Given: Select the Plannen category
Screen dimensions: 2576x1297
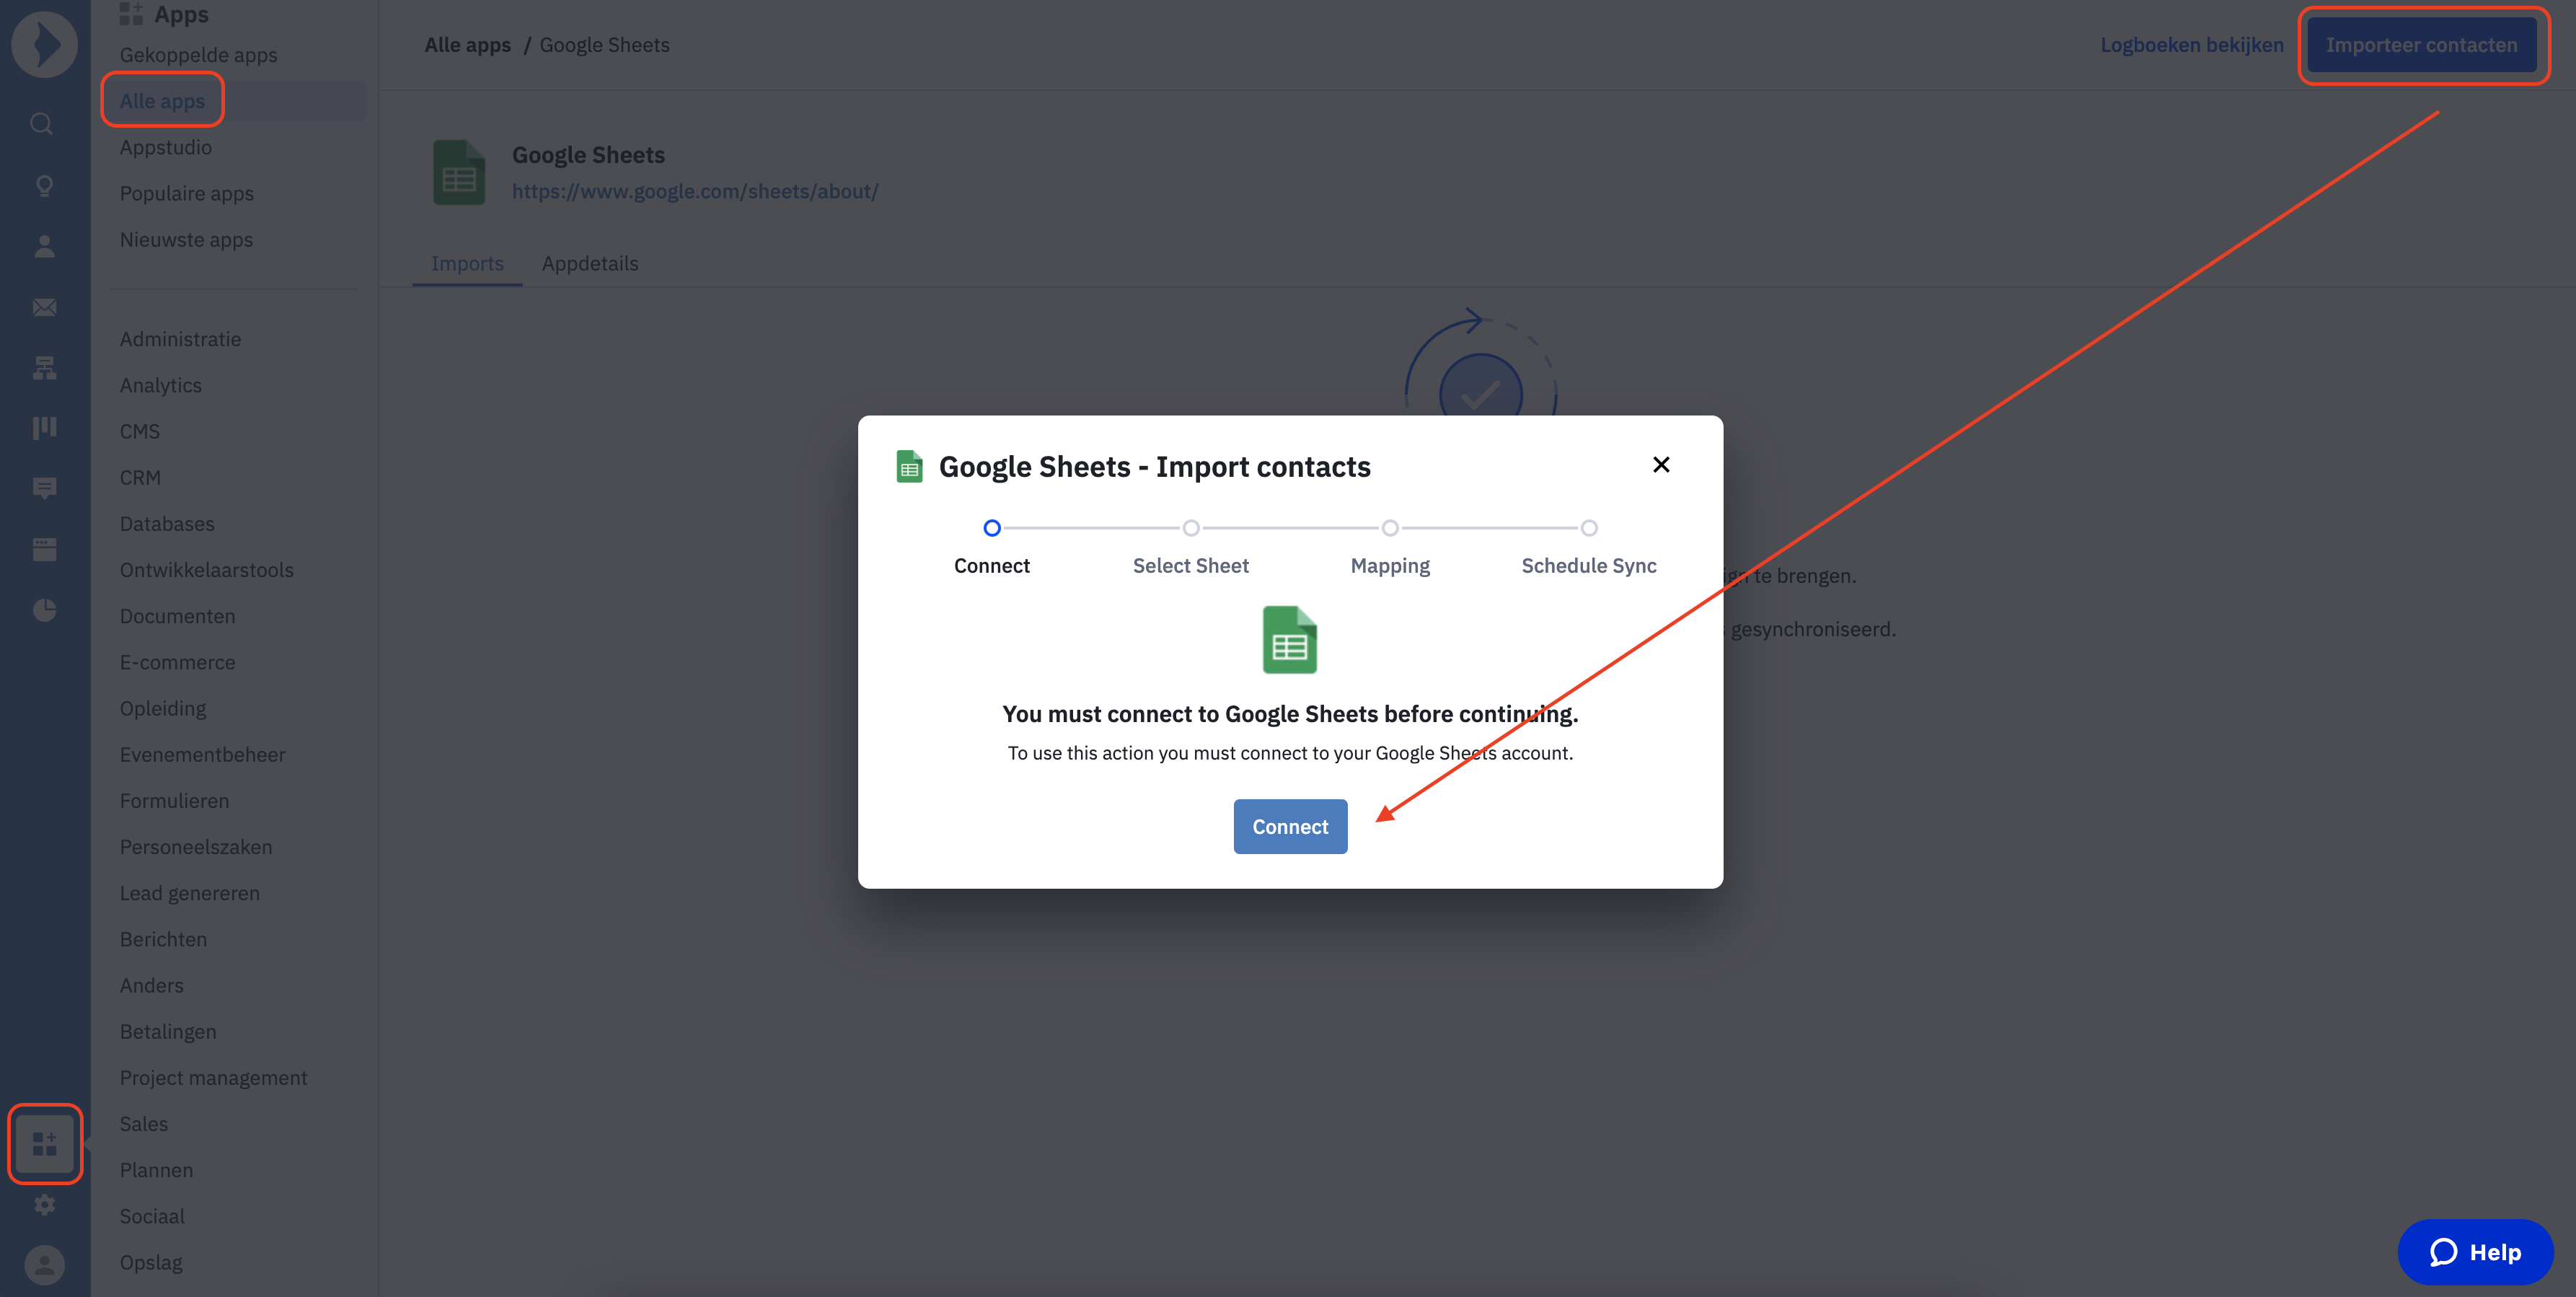Looking at the screenshot, I should pyautogui.click(x=156, y=1170).
